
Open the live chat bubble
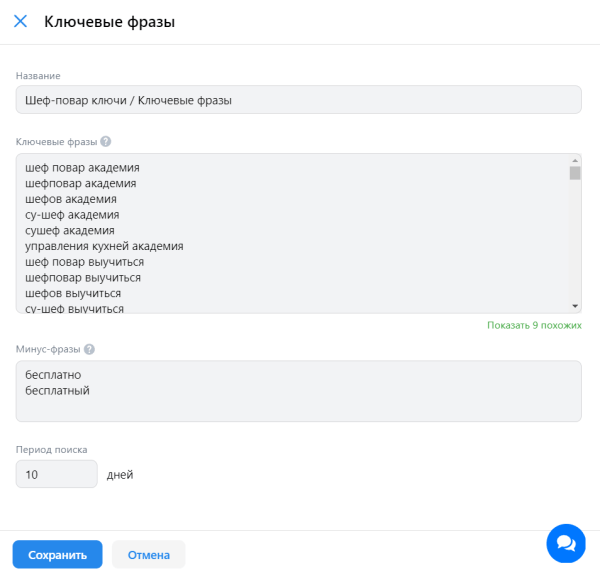(x=565, y=543)
